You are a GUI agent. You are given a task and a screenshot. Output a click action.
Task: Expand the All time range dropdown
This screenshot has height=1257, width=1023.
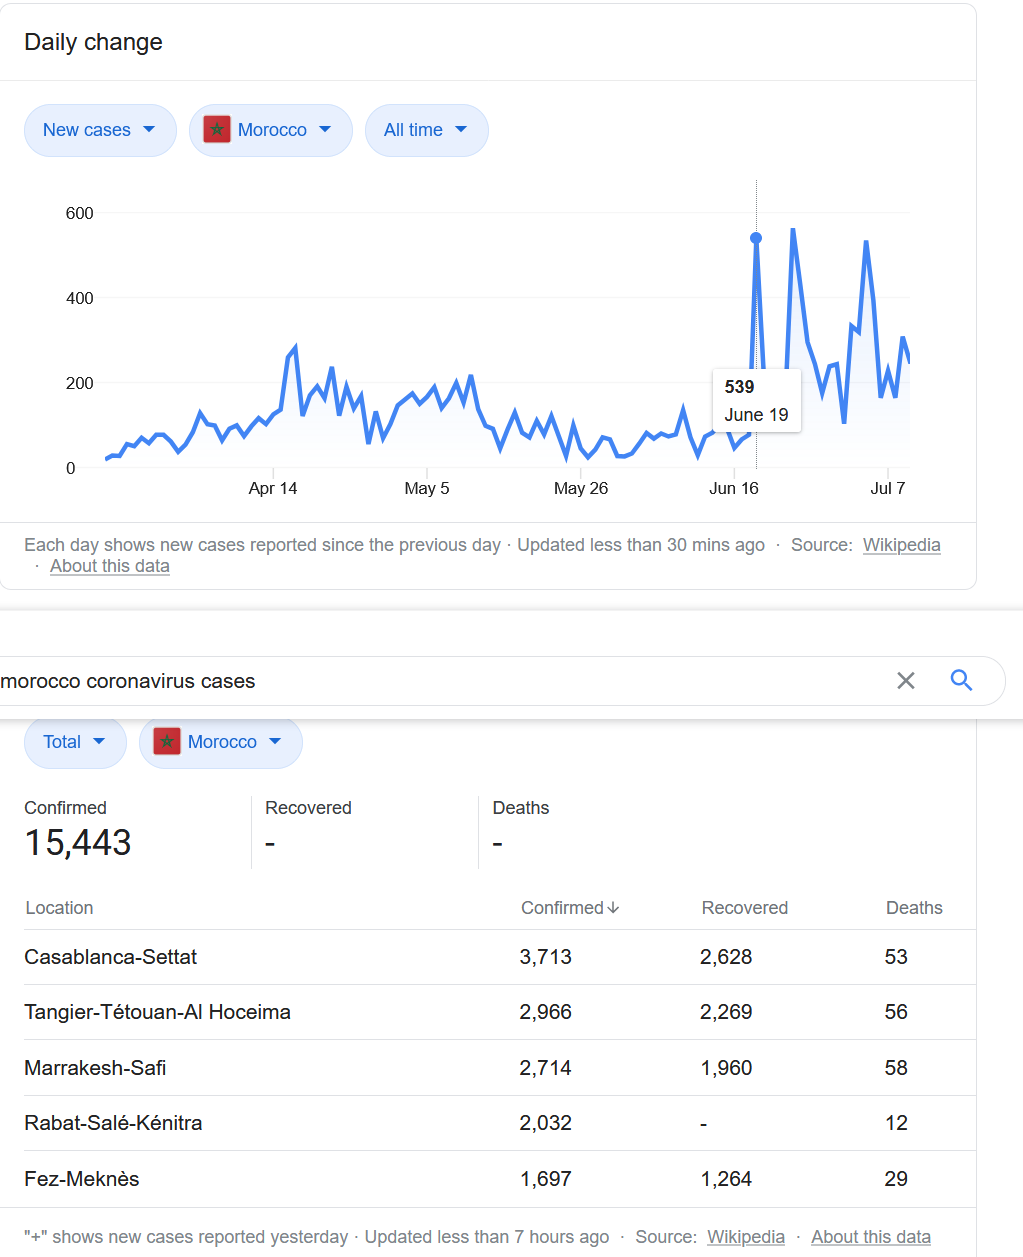(x=426, y=130)
